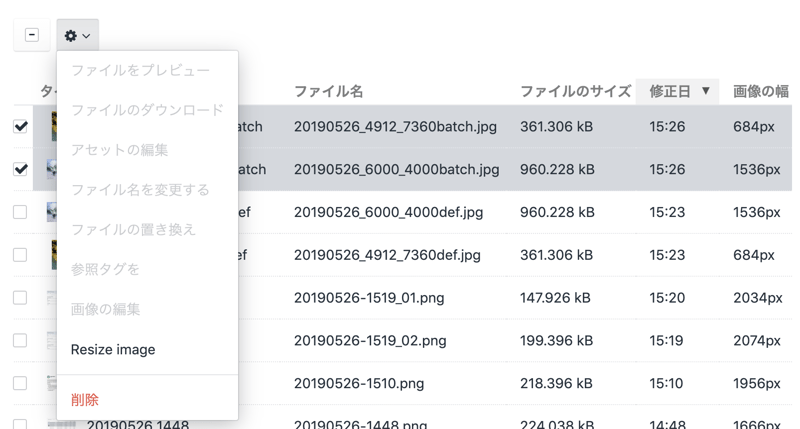Sort by ファイルのサイズ column header

point(574,91)
